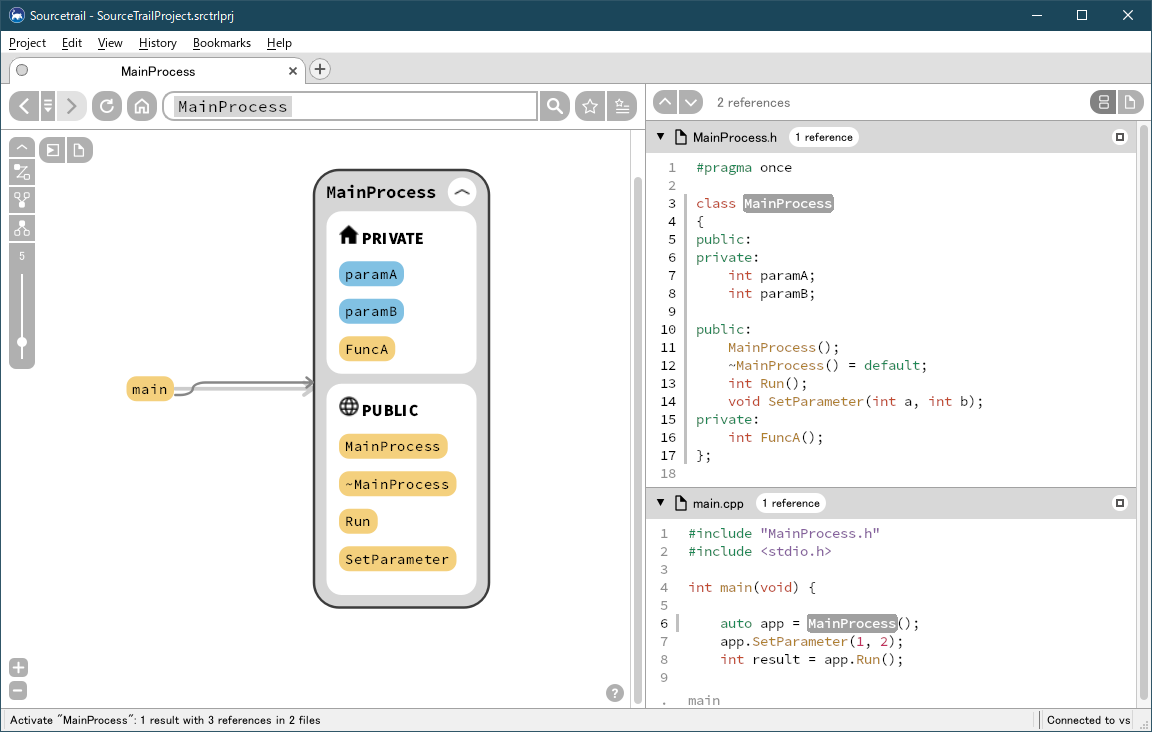
Task: Open the bookmark manager list icon
Action: 622,106
